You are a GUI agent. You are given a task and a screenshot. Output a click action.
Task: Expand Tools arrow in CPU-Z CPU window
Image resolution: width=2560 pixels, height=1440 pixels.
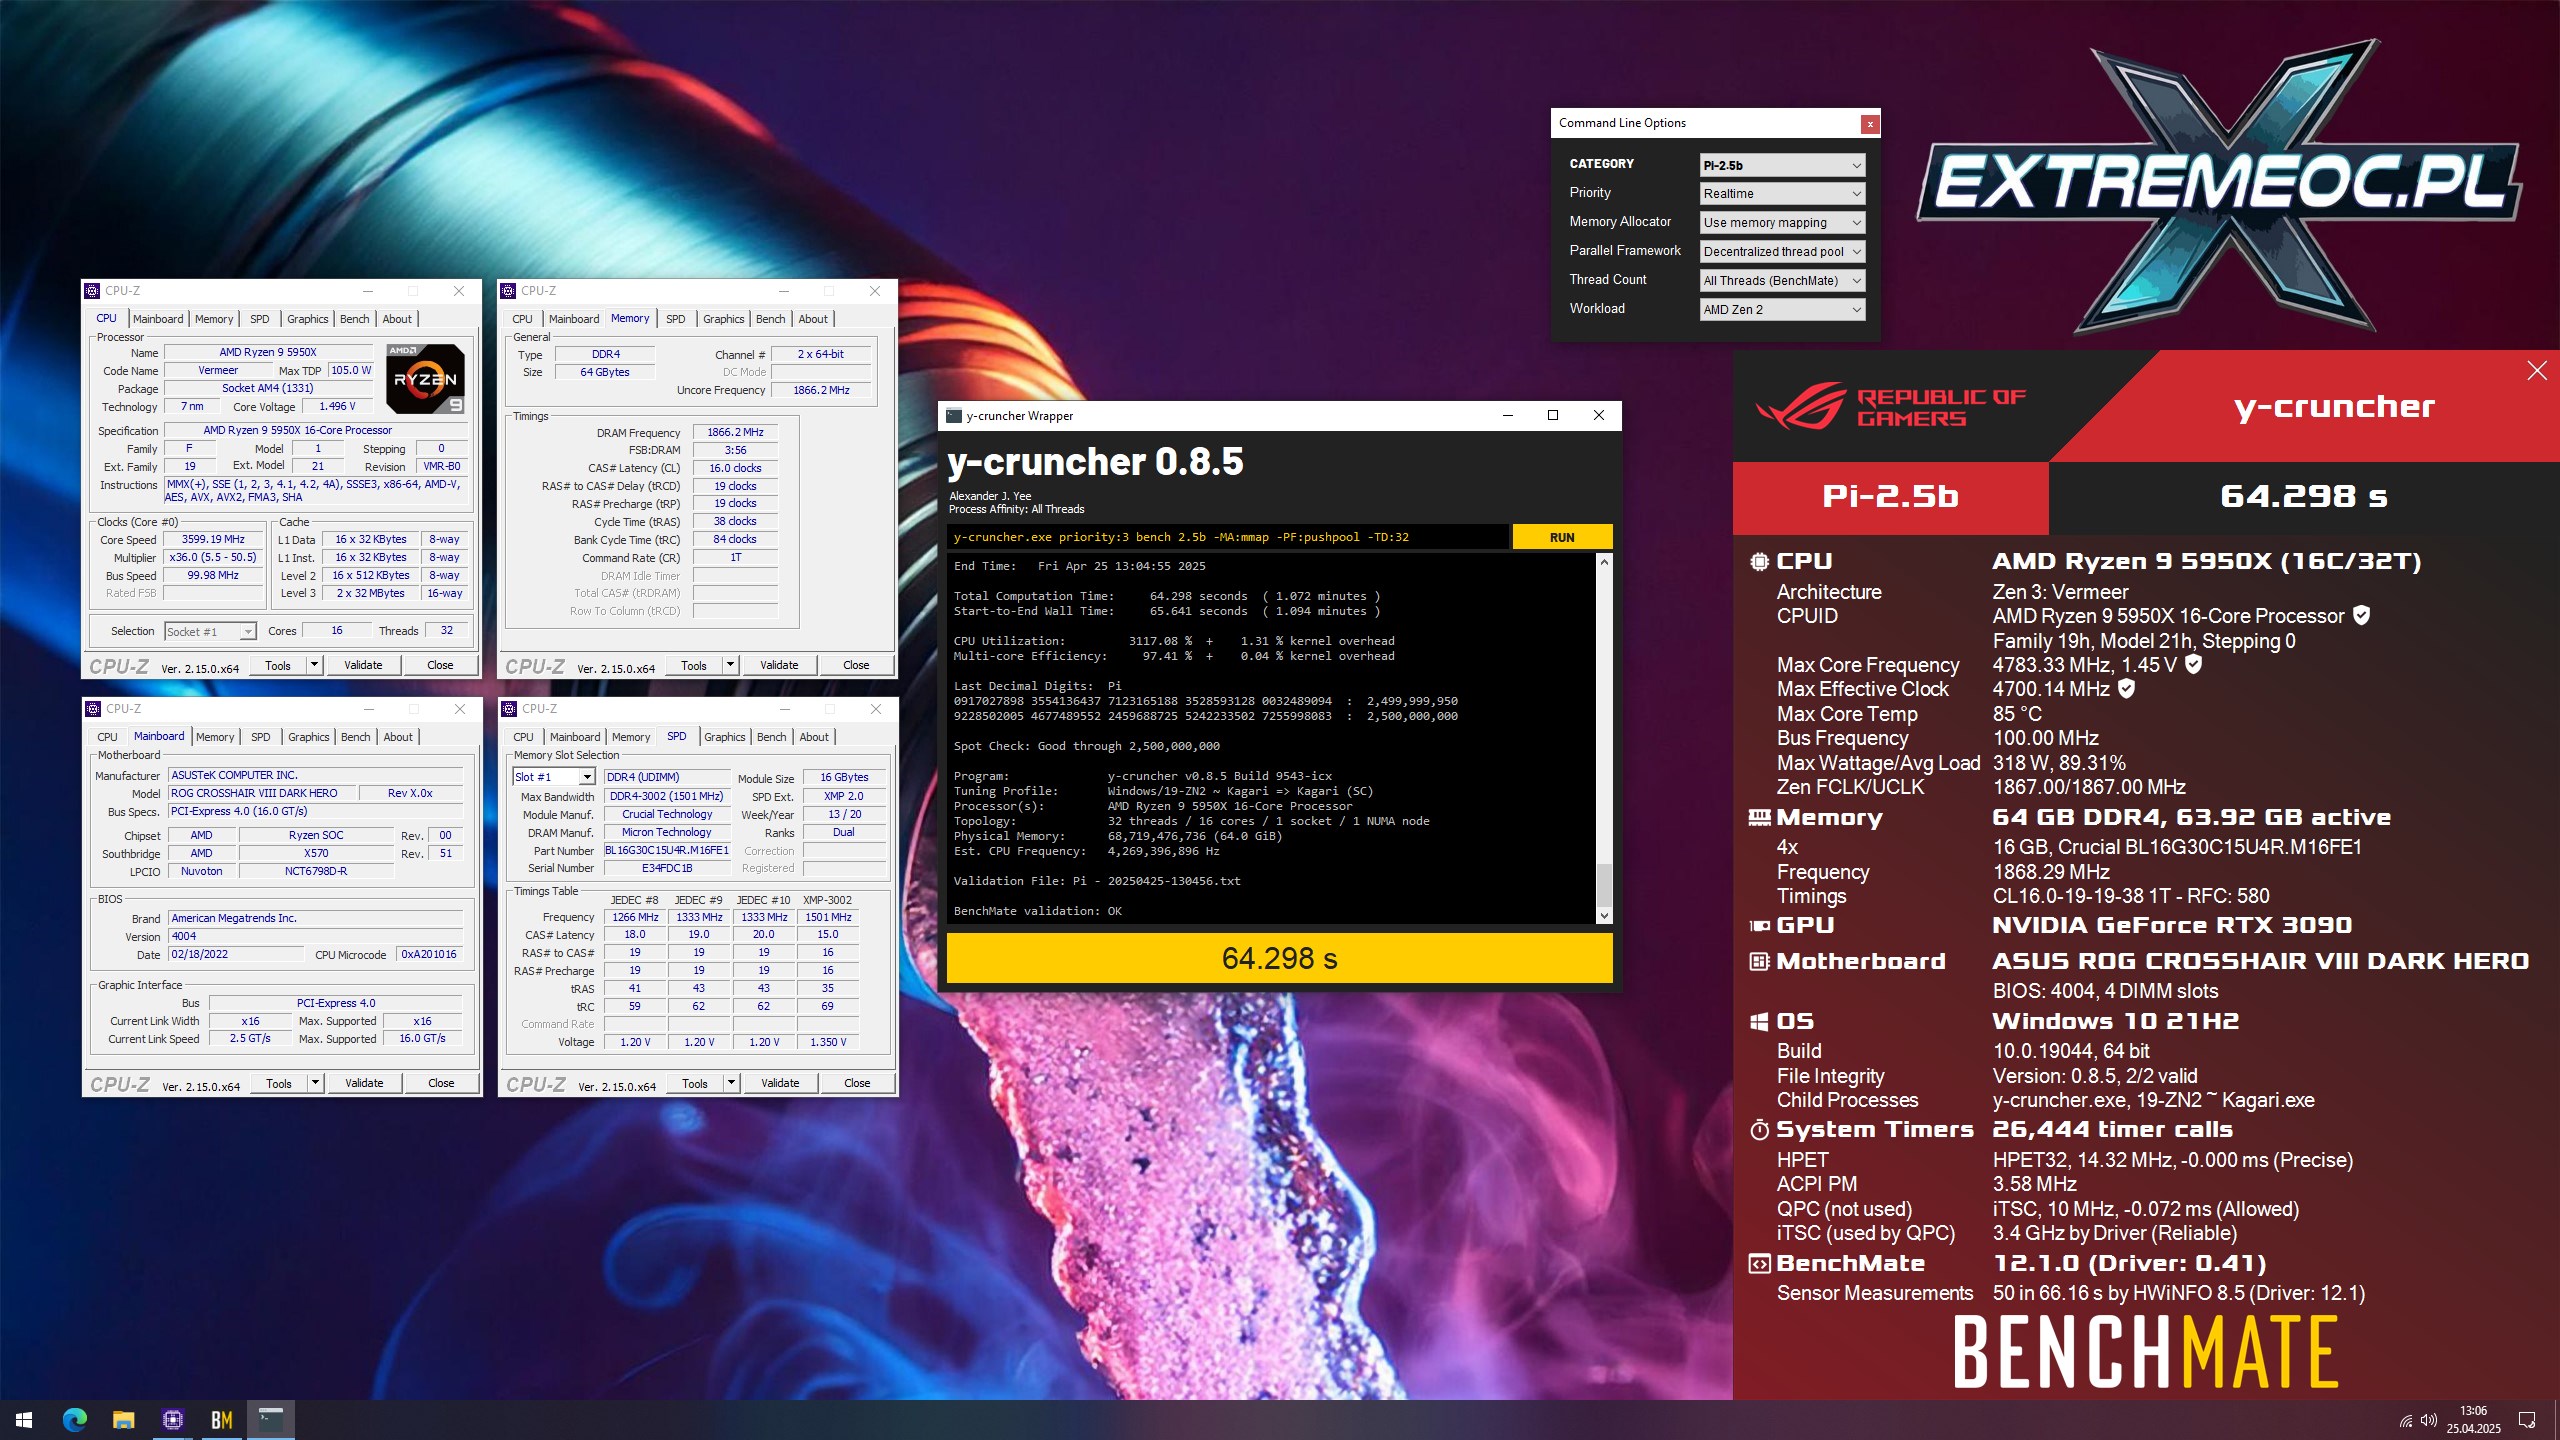(314, 665)
